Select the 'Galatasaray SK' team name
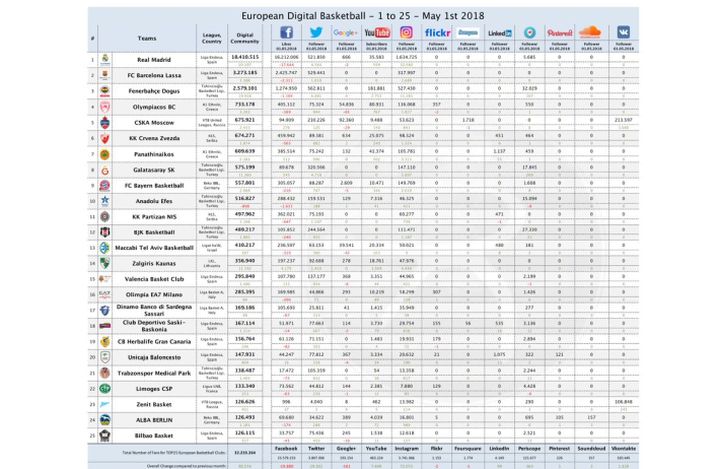 click(x=154, y=170)
